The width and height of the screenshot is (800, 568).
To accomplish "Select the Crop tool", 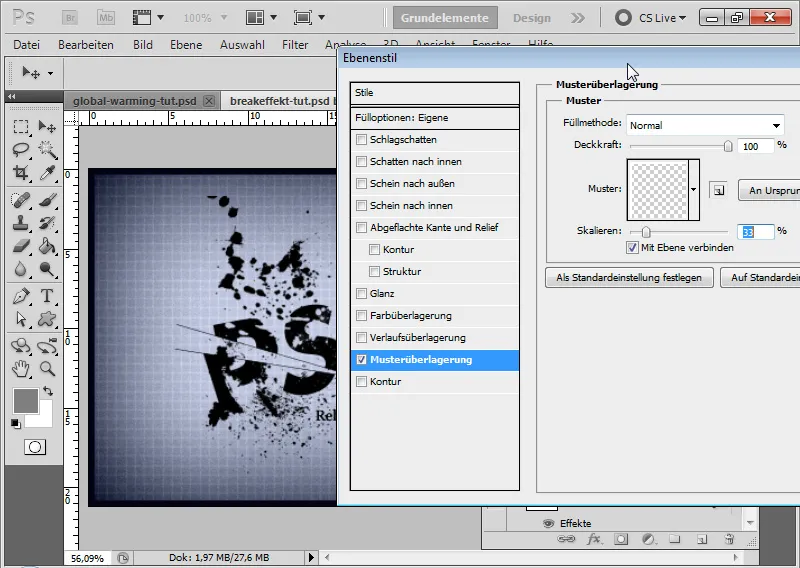I will tap(21, 172).
